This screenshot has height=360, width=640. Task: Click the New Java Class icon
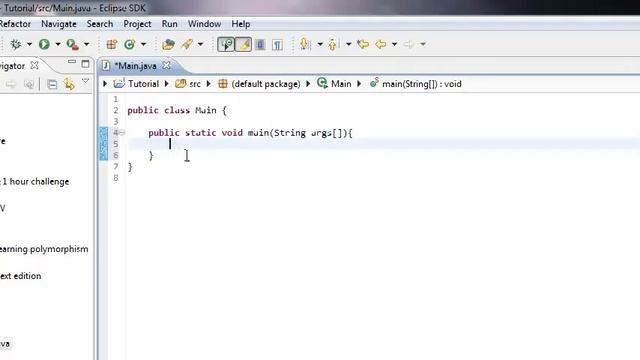tap(129, 44)
